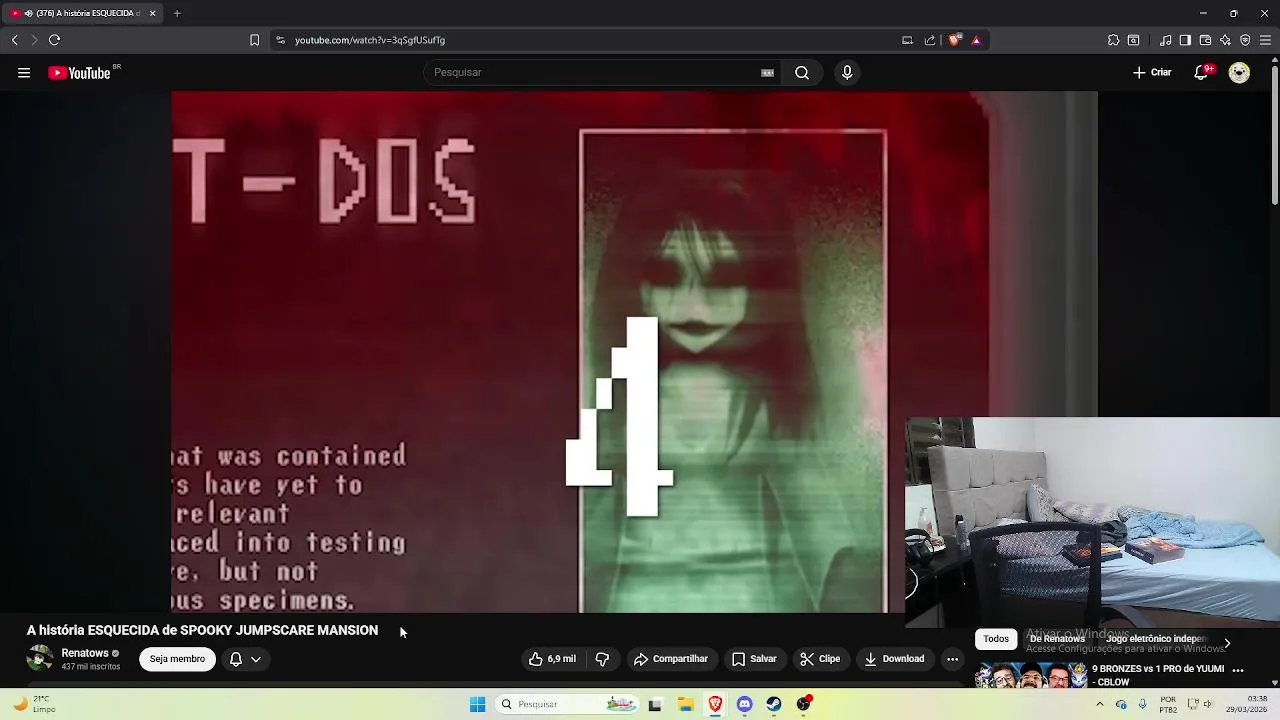The image size is (1280, 720).
Task: Open the screen cast icon in address bar
Action: [907, 40]
